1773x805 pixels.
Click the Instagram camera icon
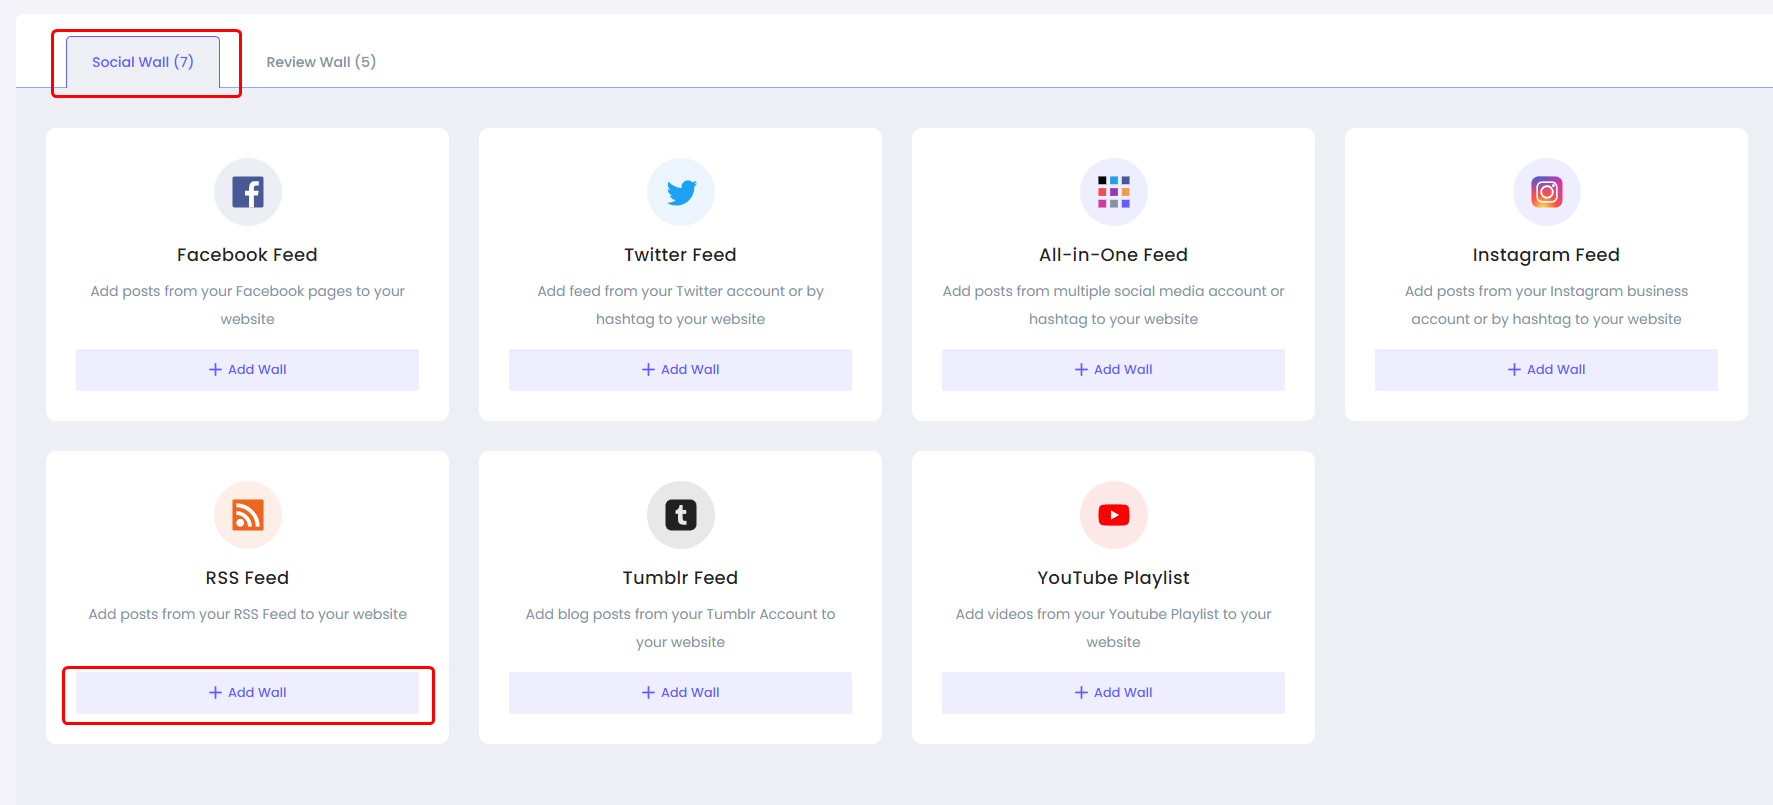pyautogui.click(x=1547, y=192)
